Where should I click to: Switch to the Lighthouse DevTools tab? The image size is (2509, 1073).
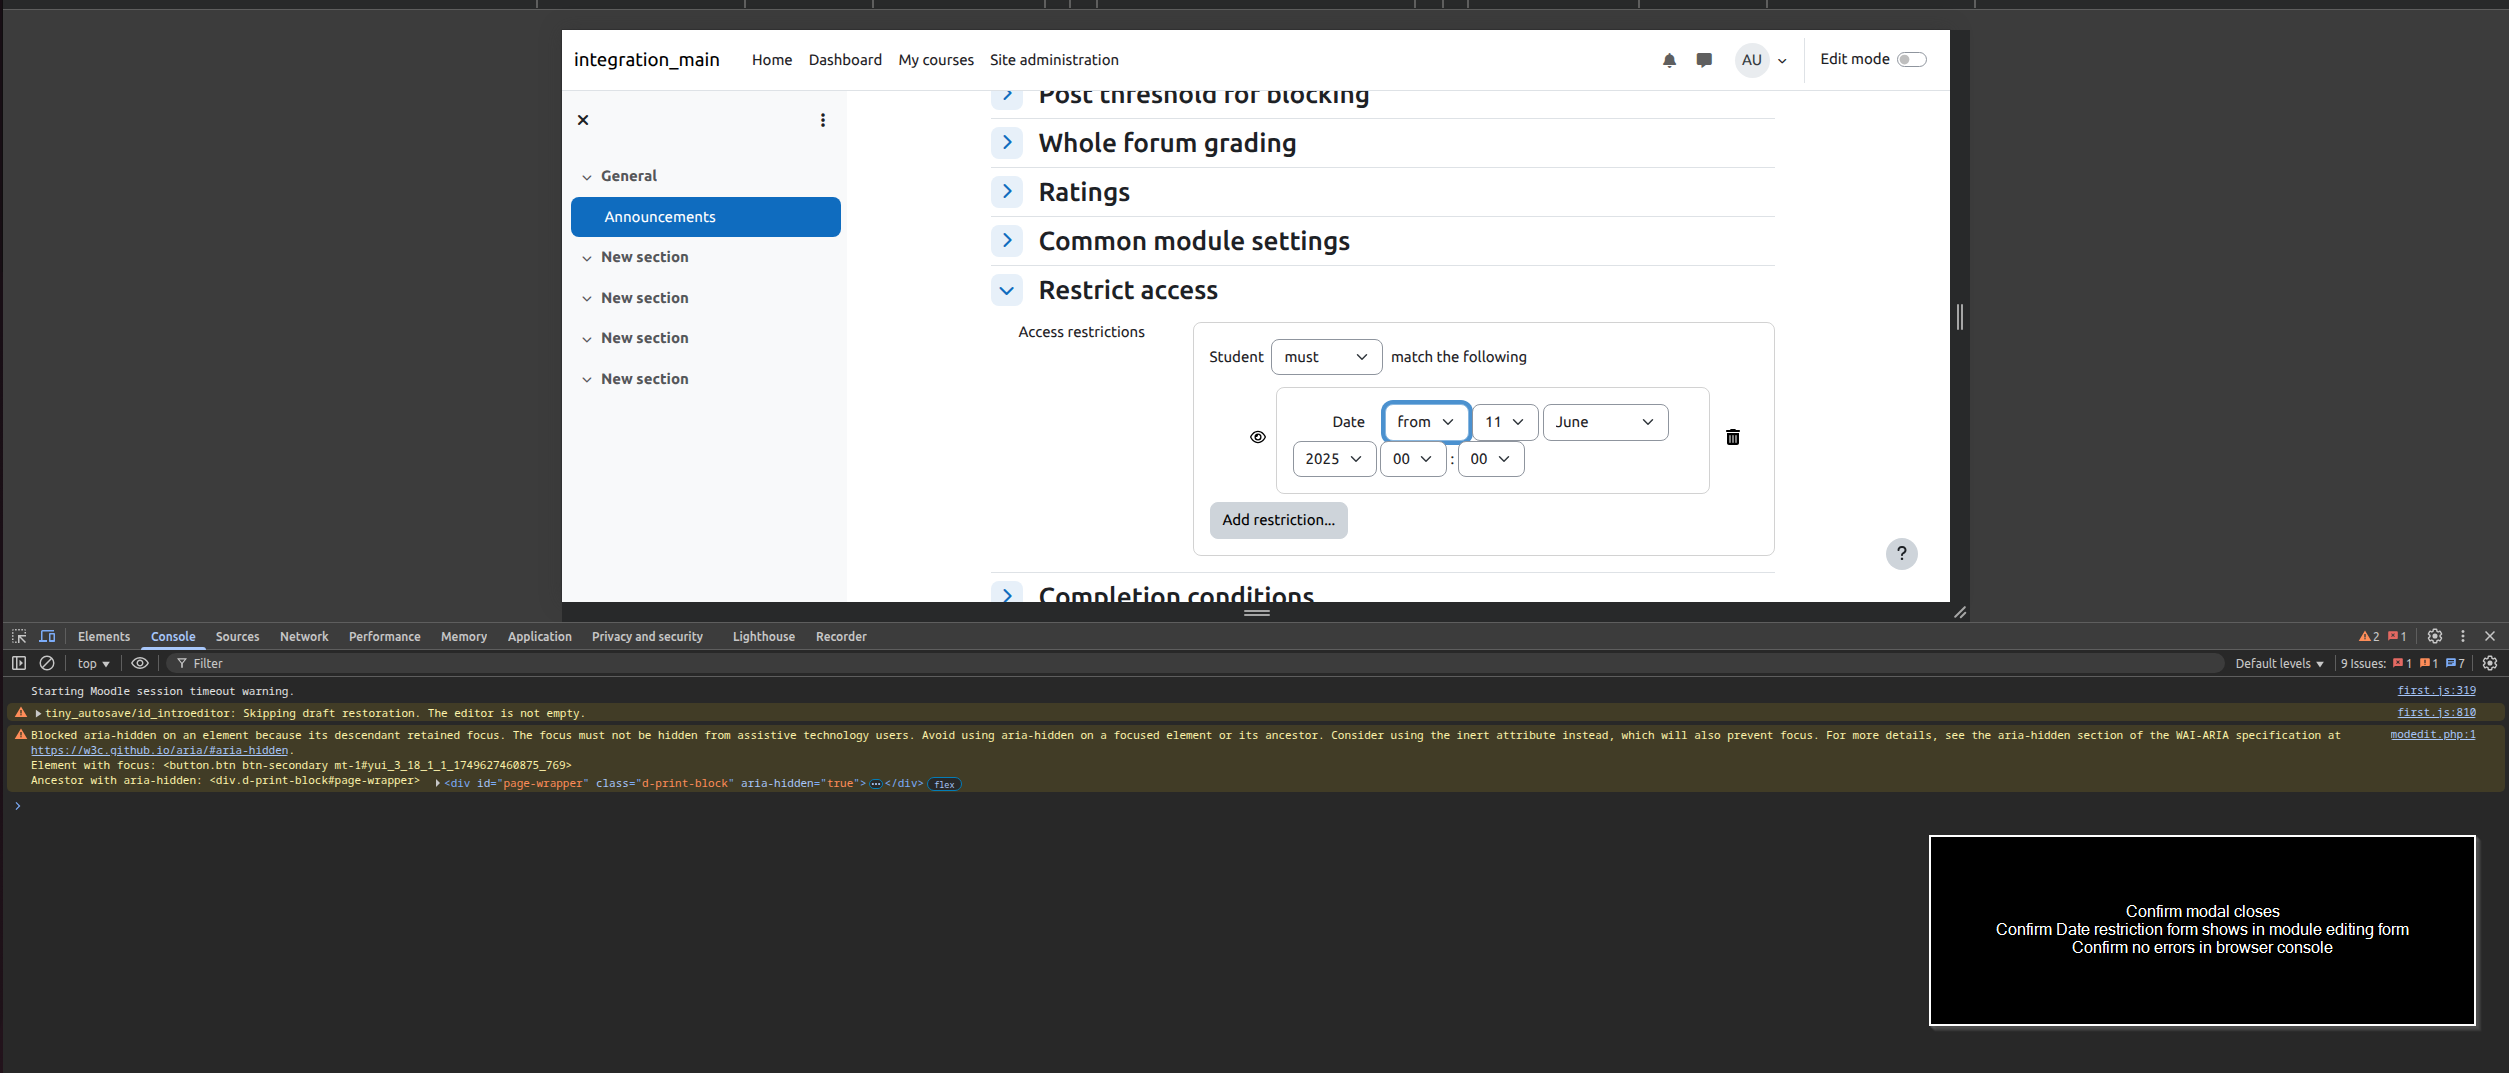tap(763, 636)
